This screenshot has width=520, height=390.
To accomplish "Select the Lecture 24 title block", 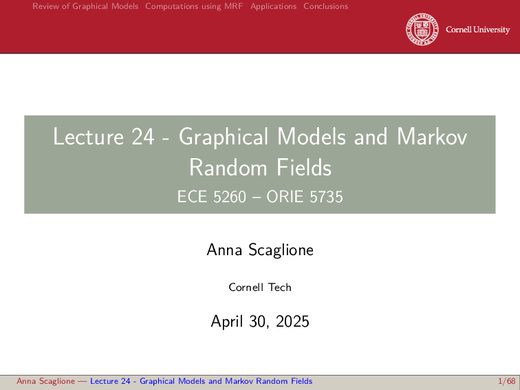I will [x=260, y=164].
